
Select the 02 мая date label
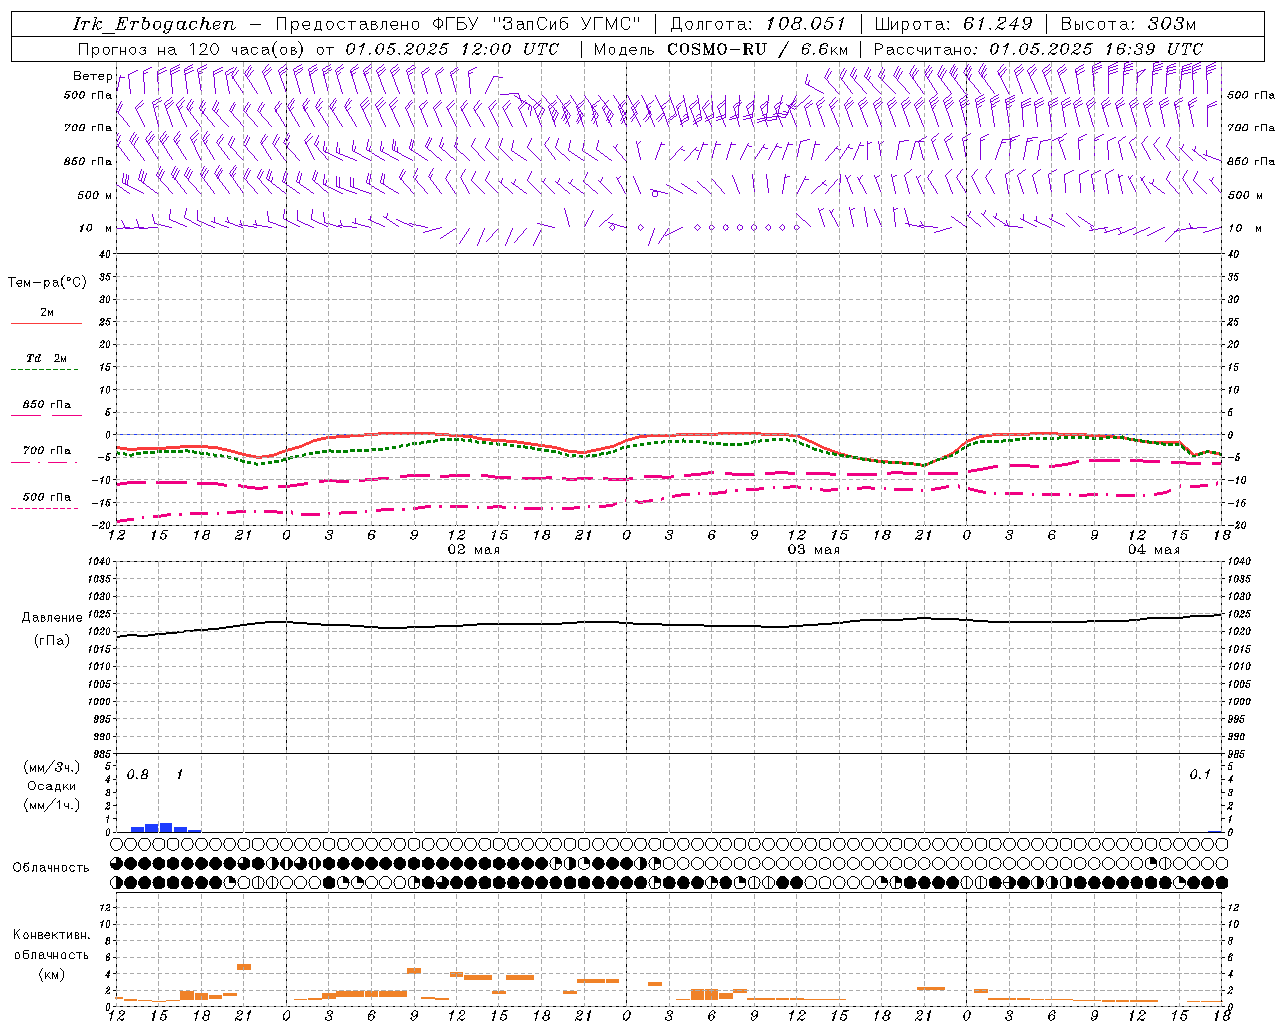[x=473, y=550]
